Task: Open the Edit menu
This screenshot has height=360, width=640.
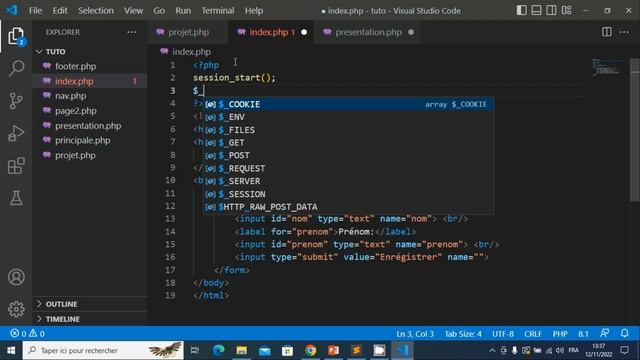Action: [60, 11]
